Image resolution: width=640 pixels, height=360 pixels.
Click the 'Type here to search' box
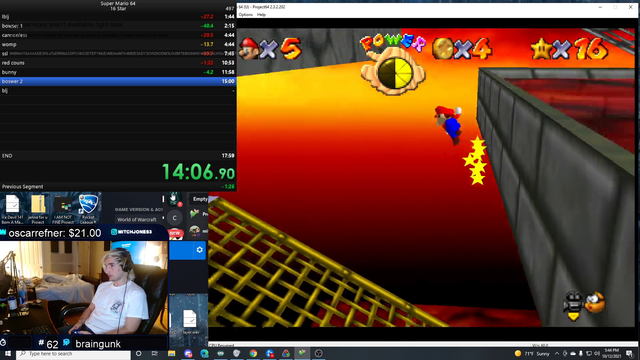[x=73, y=354]
